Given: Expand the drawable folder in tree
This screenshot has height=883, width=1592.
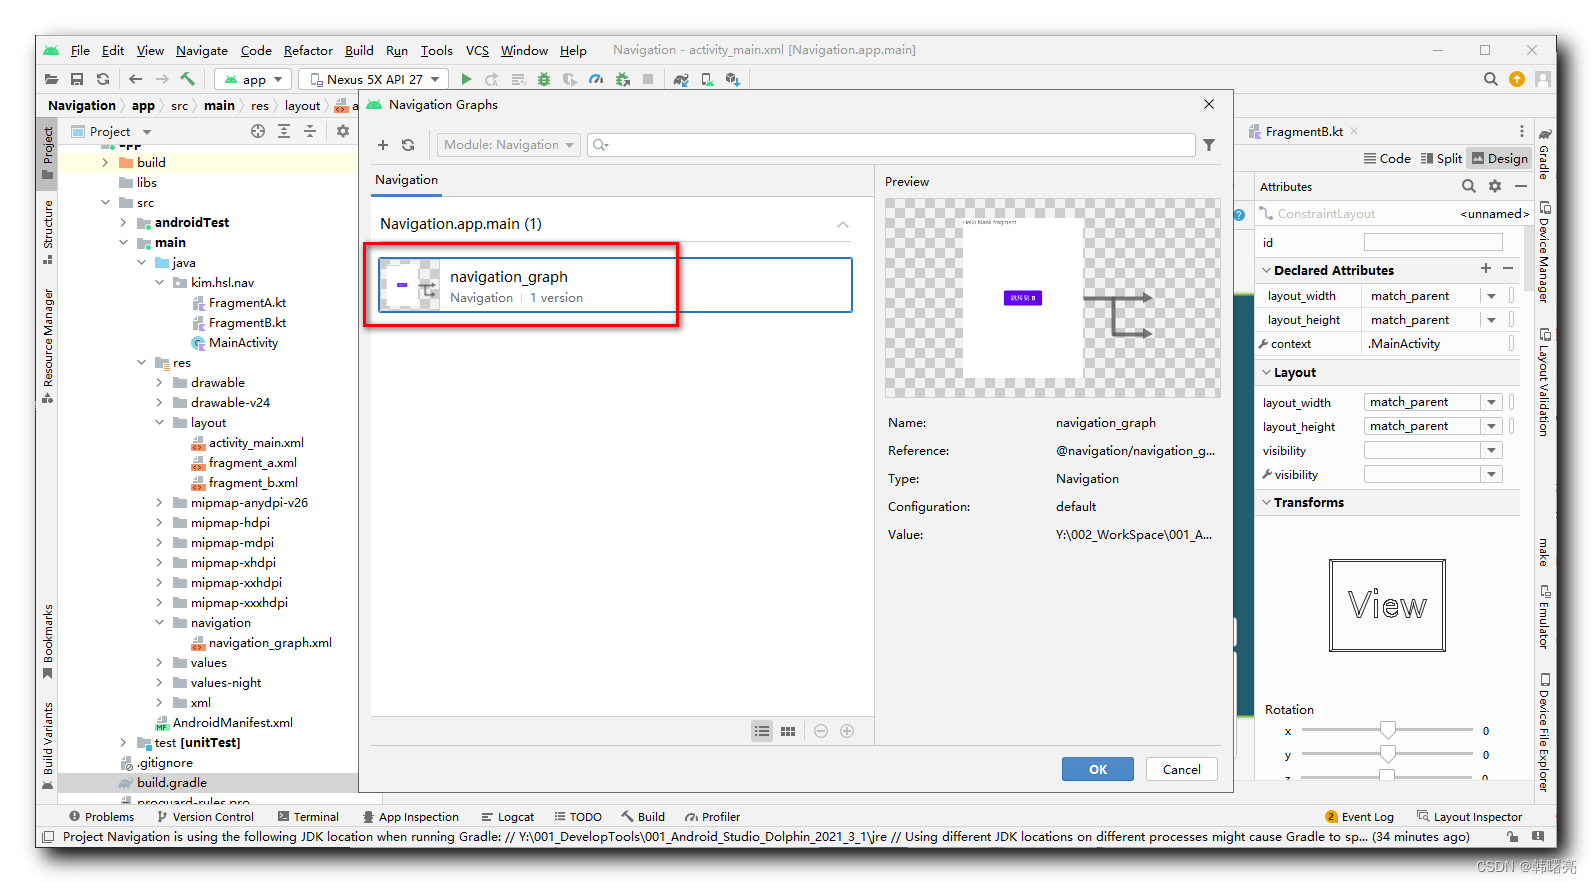Looking at the screenshot, I should (159, 383).
